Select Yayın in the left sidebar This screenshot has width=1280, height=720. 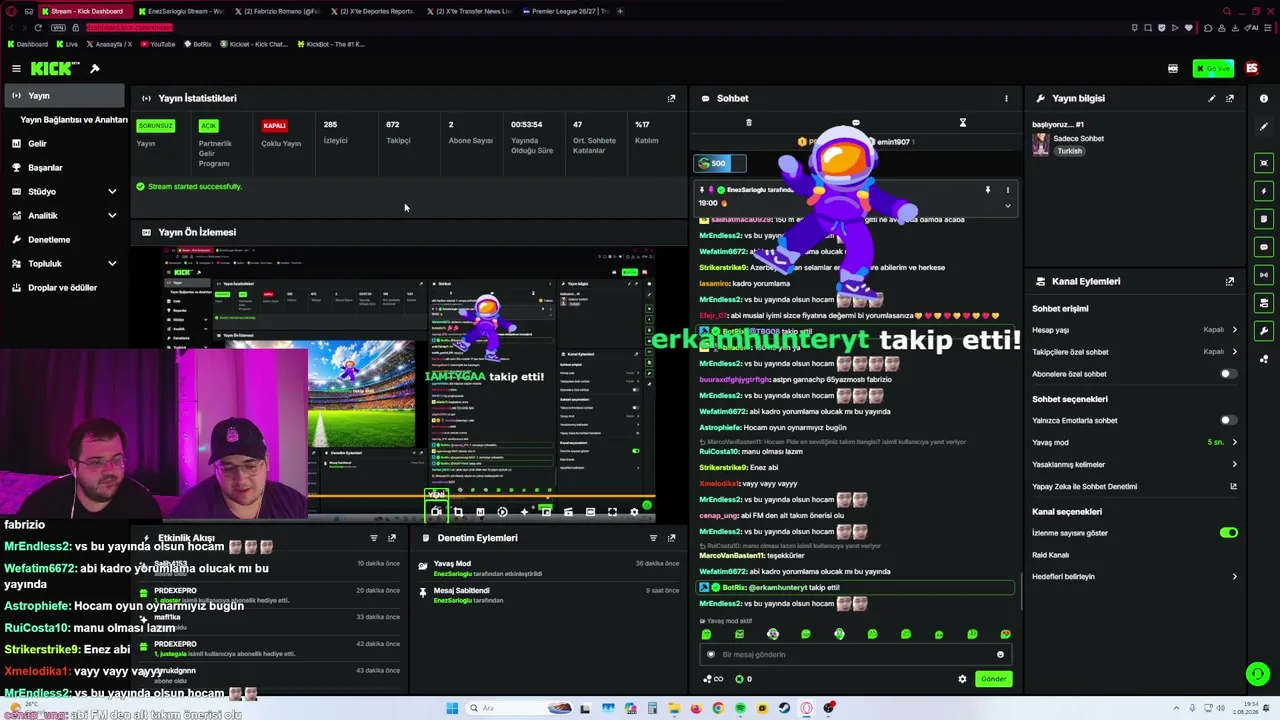(x=65, y=95)
